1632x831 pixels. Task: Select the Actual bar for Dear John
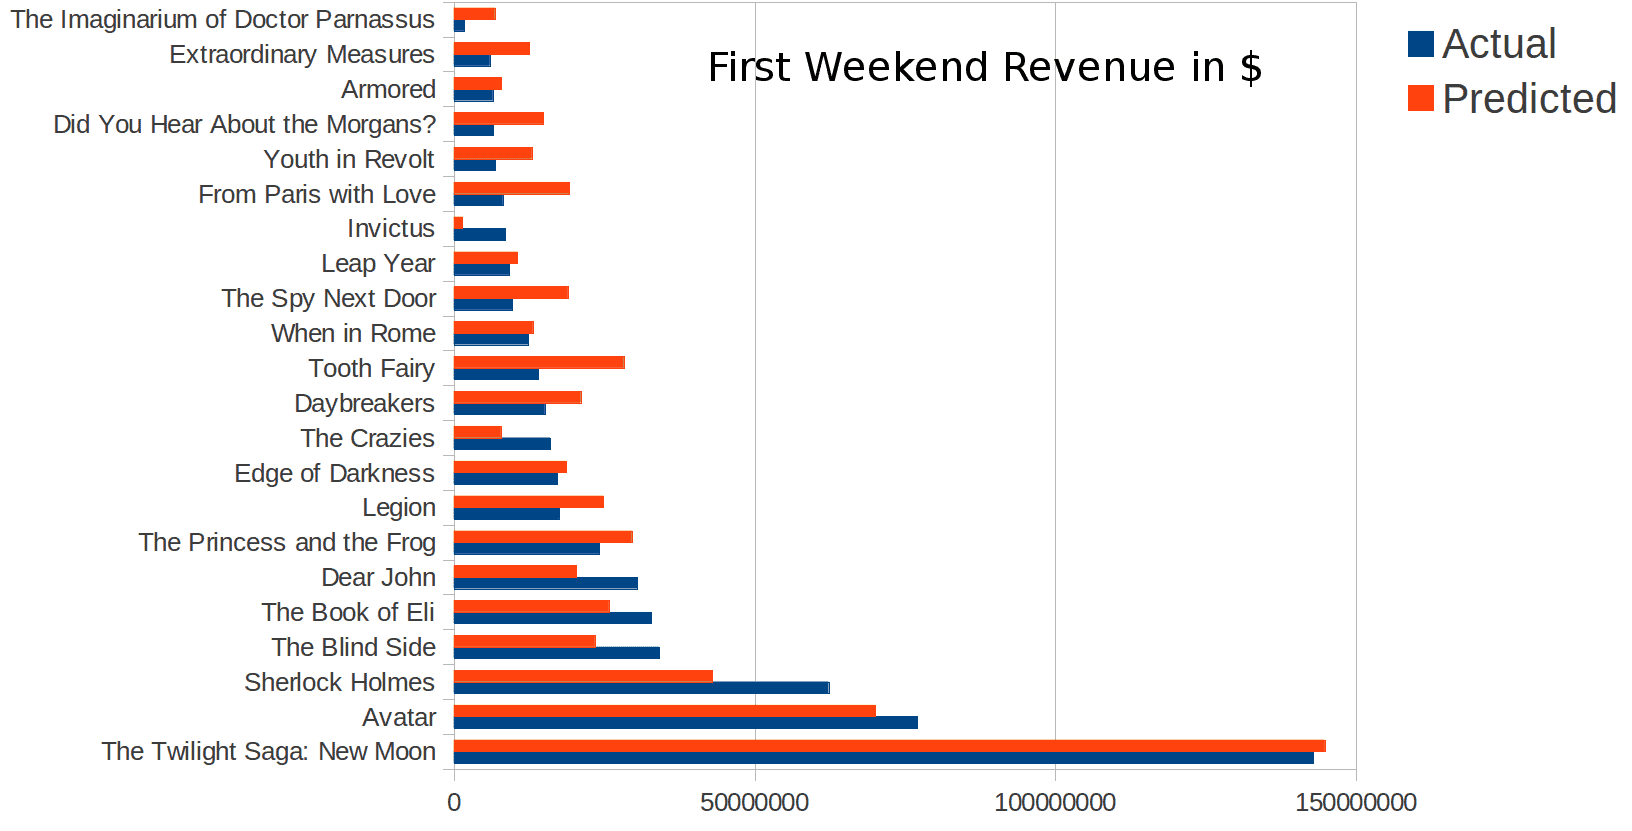tap(546, 583)
